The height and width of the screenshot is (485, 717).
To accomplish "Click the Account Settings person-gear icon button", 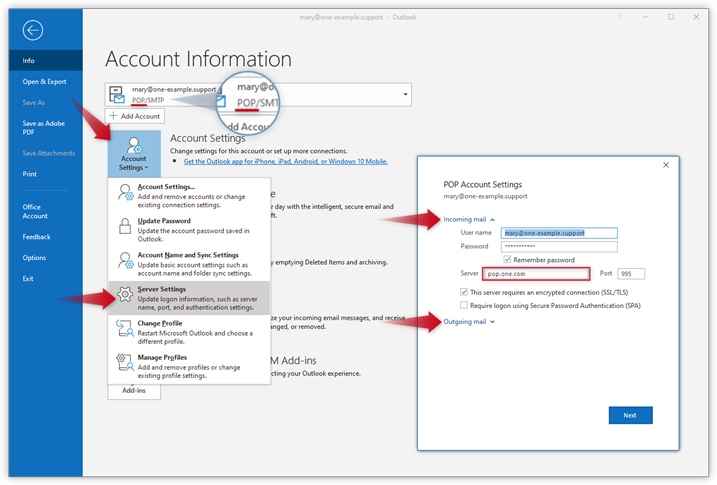I will point(134,154).
